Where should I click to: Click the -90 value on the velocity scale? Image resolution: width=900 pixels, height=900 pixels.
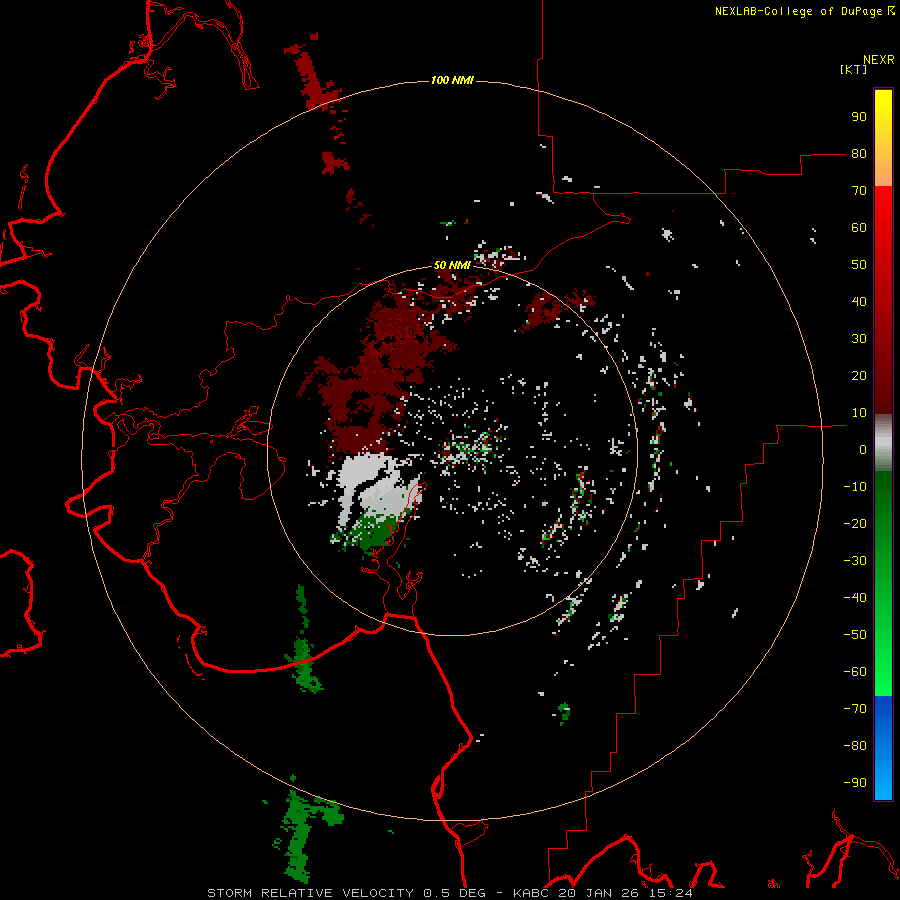tap(855, 783)
